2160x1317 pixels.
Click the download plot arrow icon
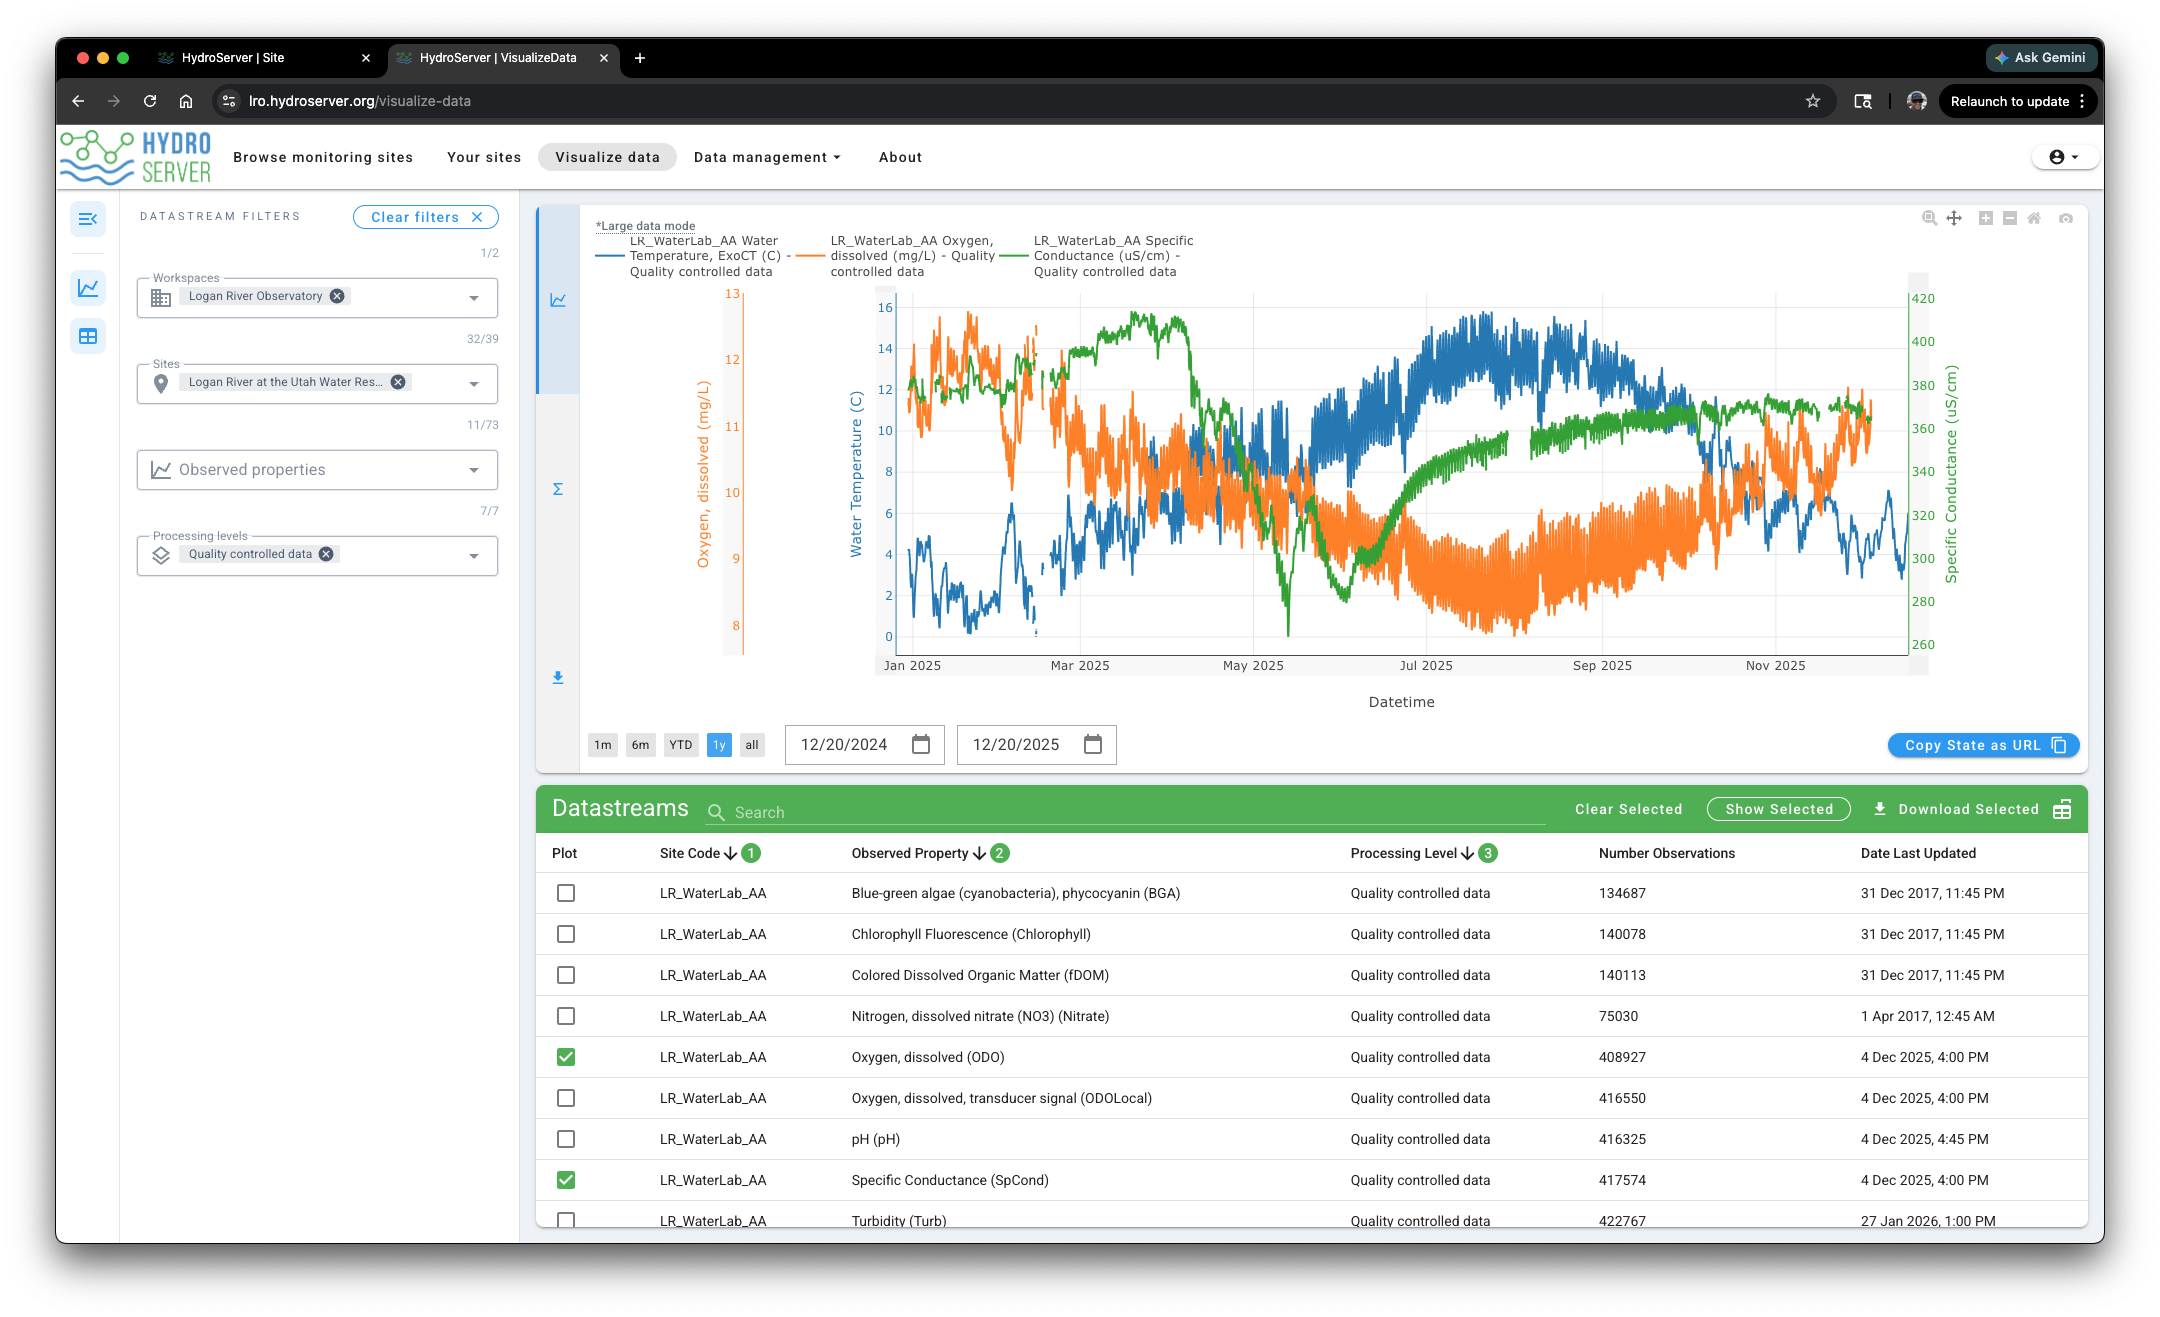pyautogui.click(x=558, y=678)
